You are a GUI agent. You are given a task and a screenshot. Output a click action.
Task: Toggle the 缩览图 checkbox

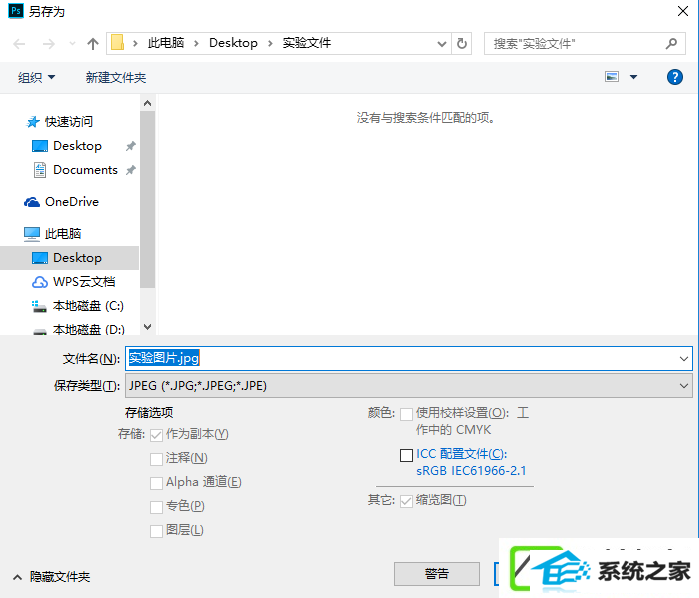[406, 501]
